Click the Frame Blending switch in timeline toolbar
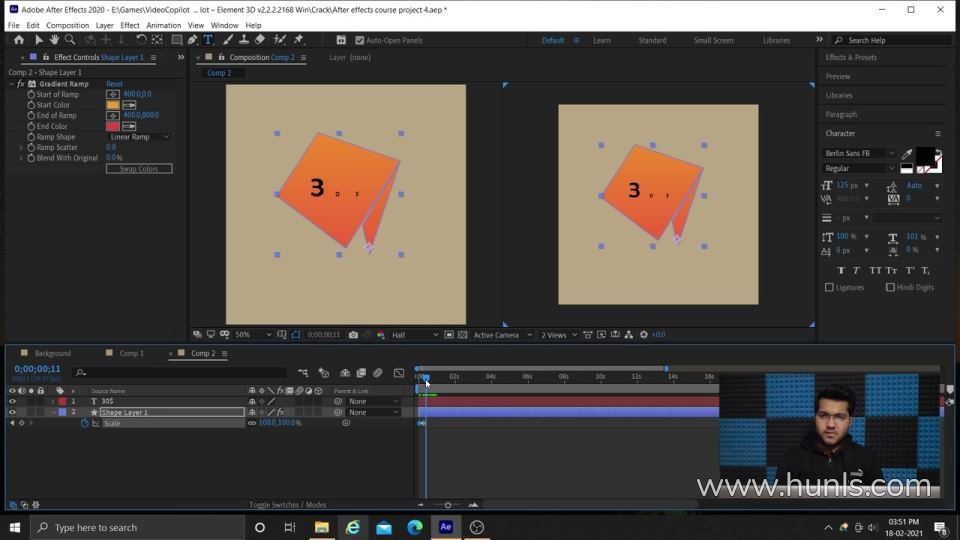Viewport: 960px width, 540px height. coord(361,373)
